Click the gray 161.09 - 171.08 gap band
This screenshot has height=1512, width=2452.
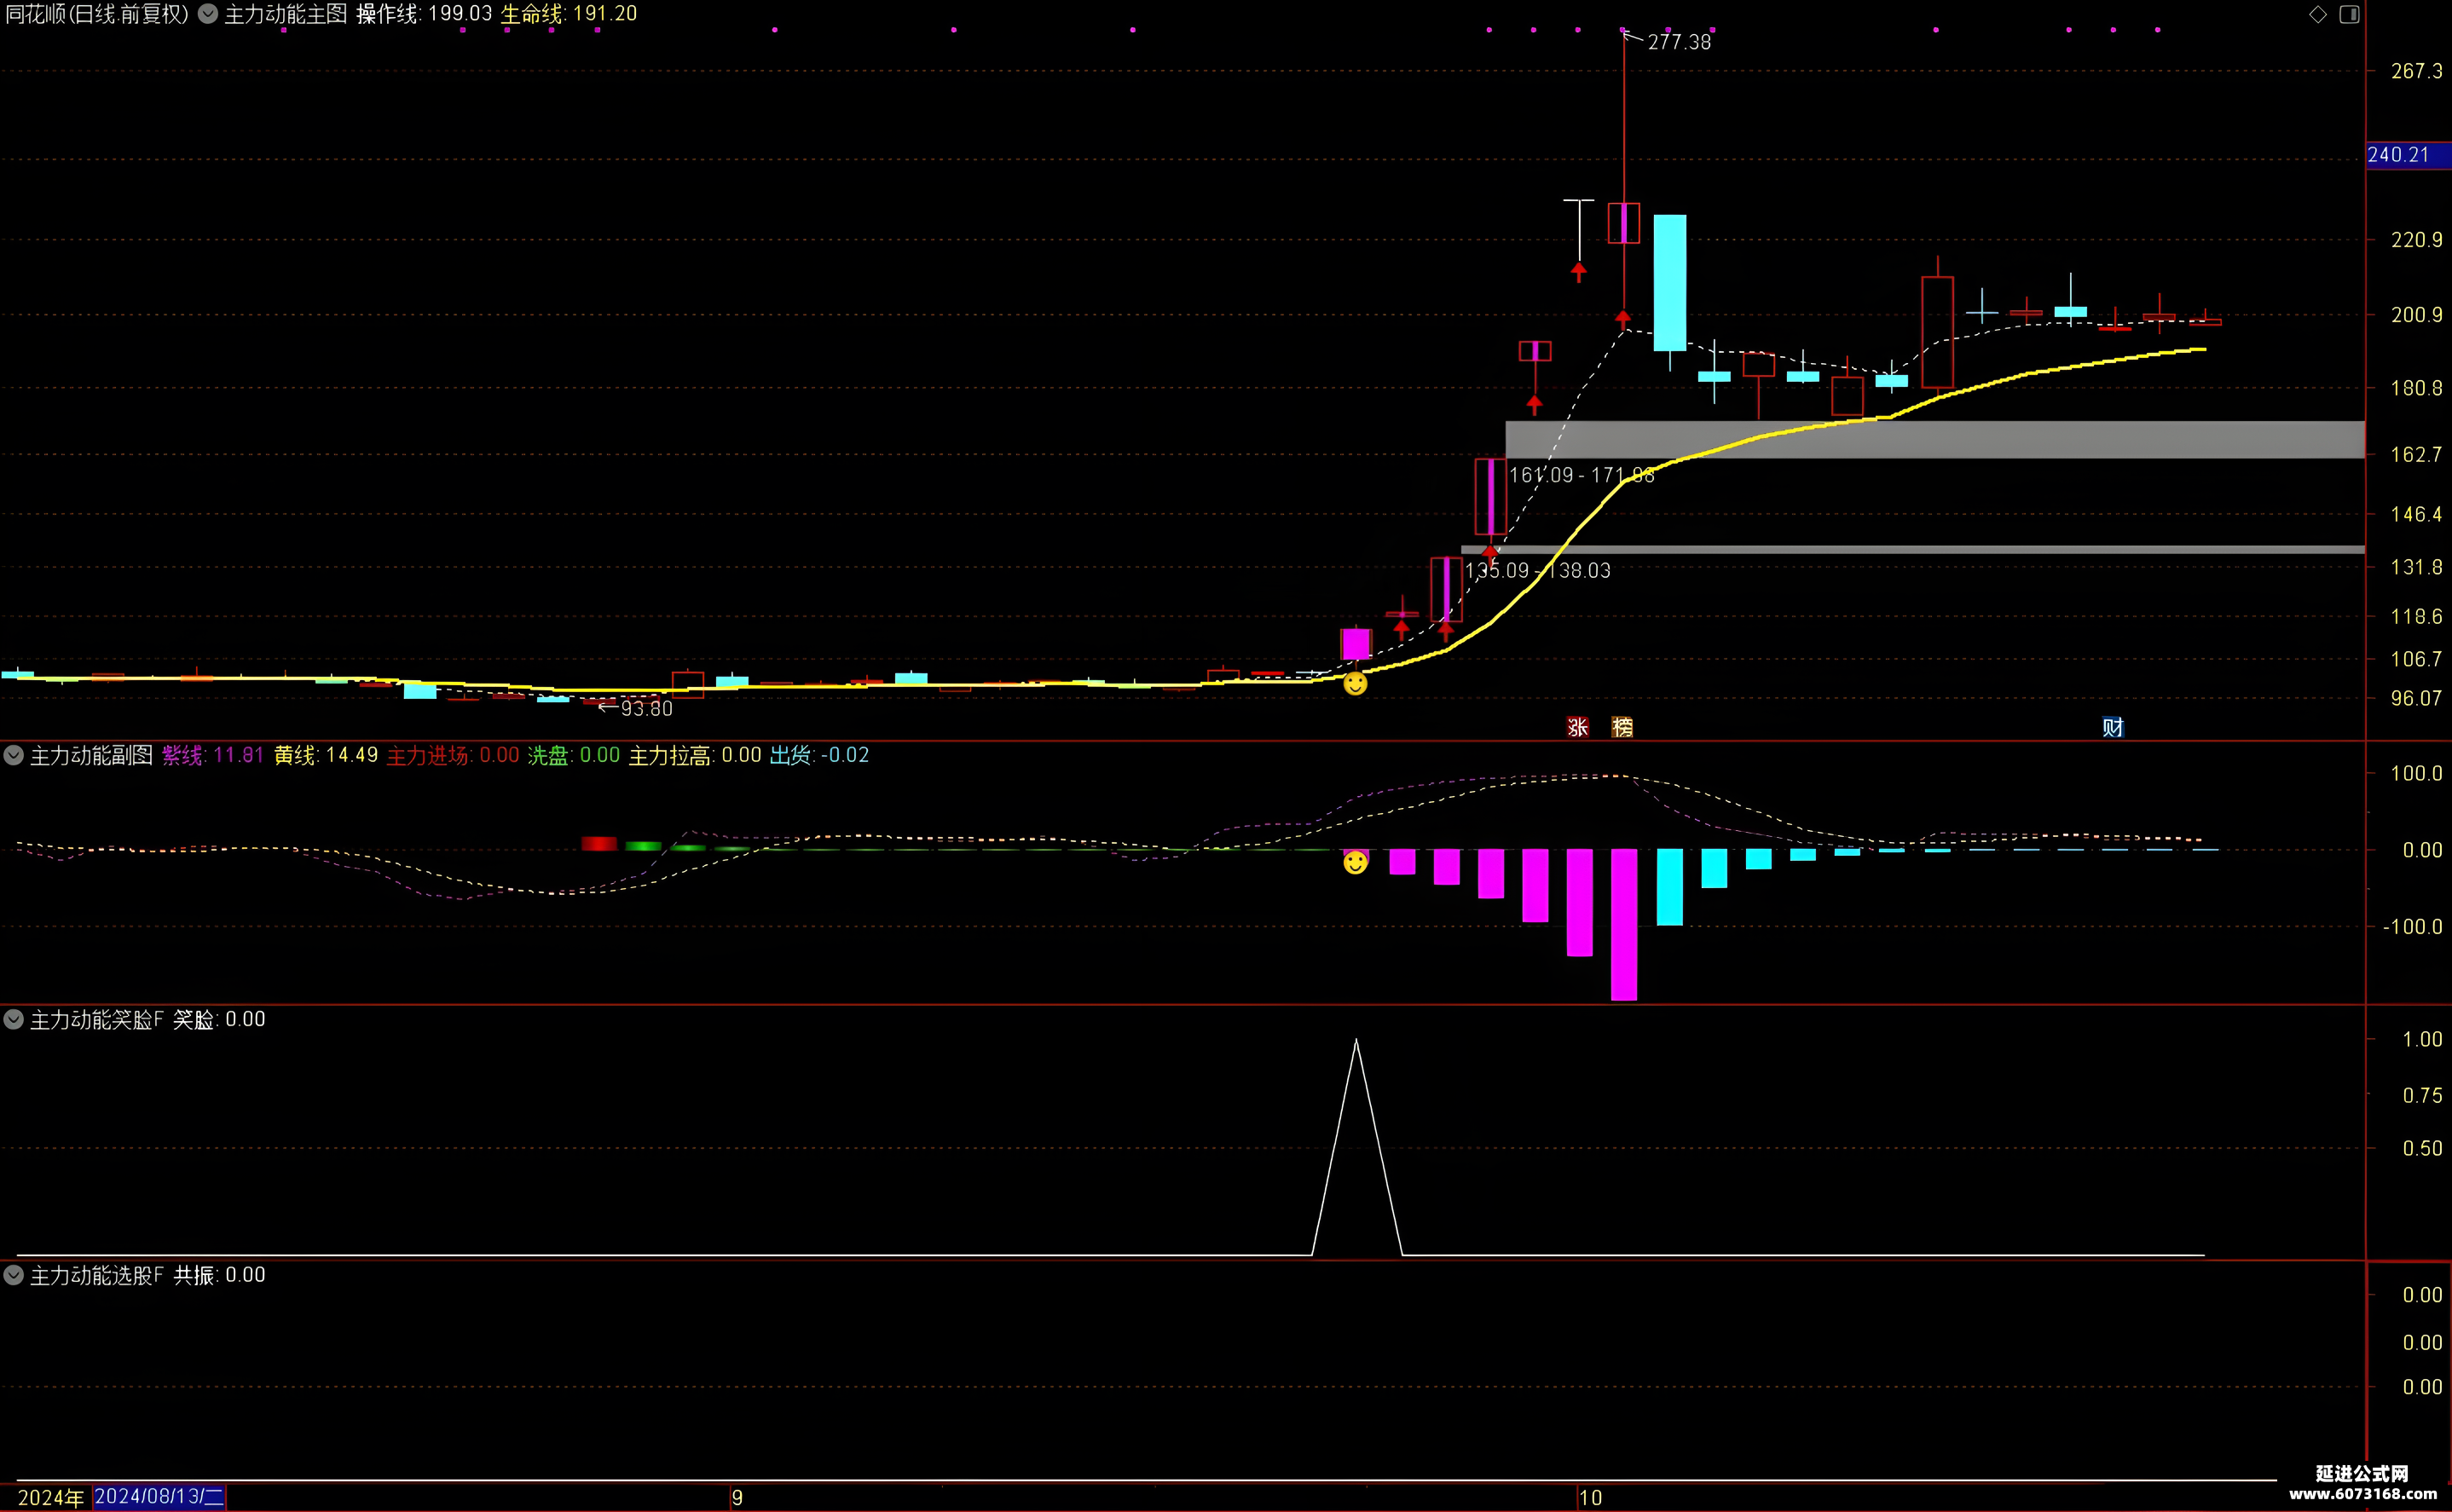[1935, 440]
